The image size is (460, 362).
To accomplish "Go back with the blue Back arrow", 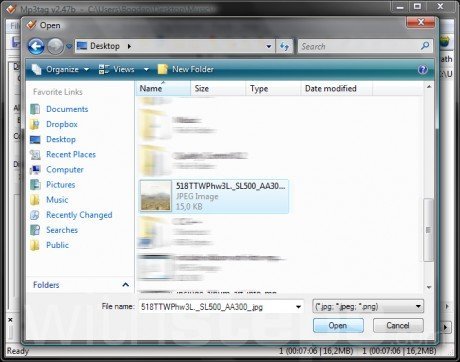I will point(36,46).
